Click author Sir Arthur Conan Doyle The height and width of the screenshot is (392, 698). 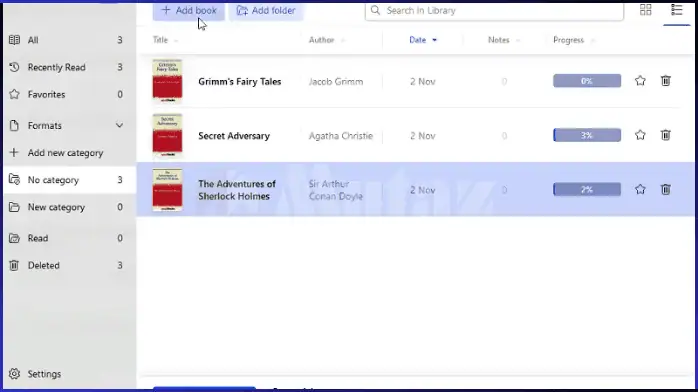click(x=336, y=190)
